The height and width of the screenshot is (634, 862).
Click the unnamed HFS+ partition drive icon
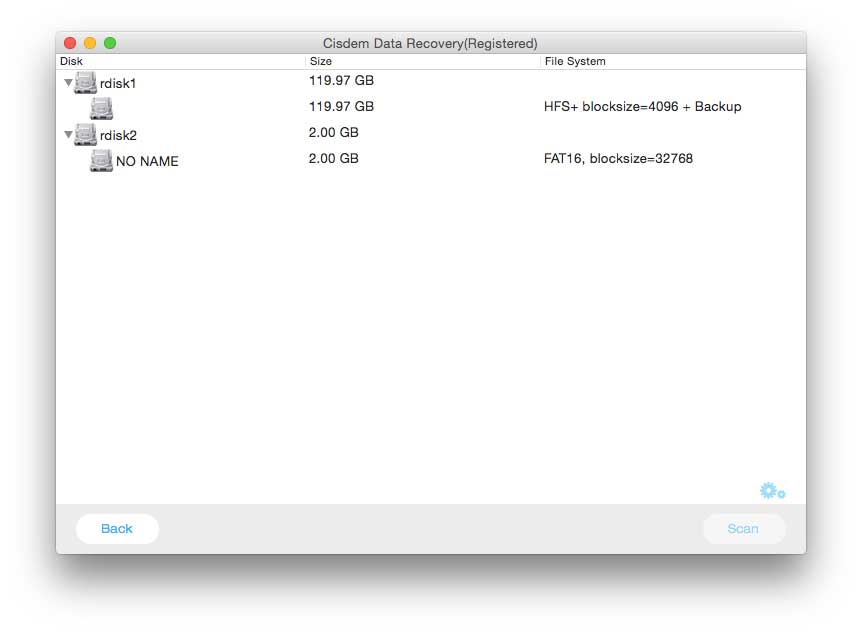101,108
